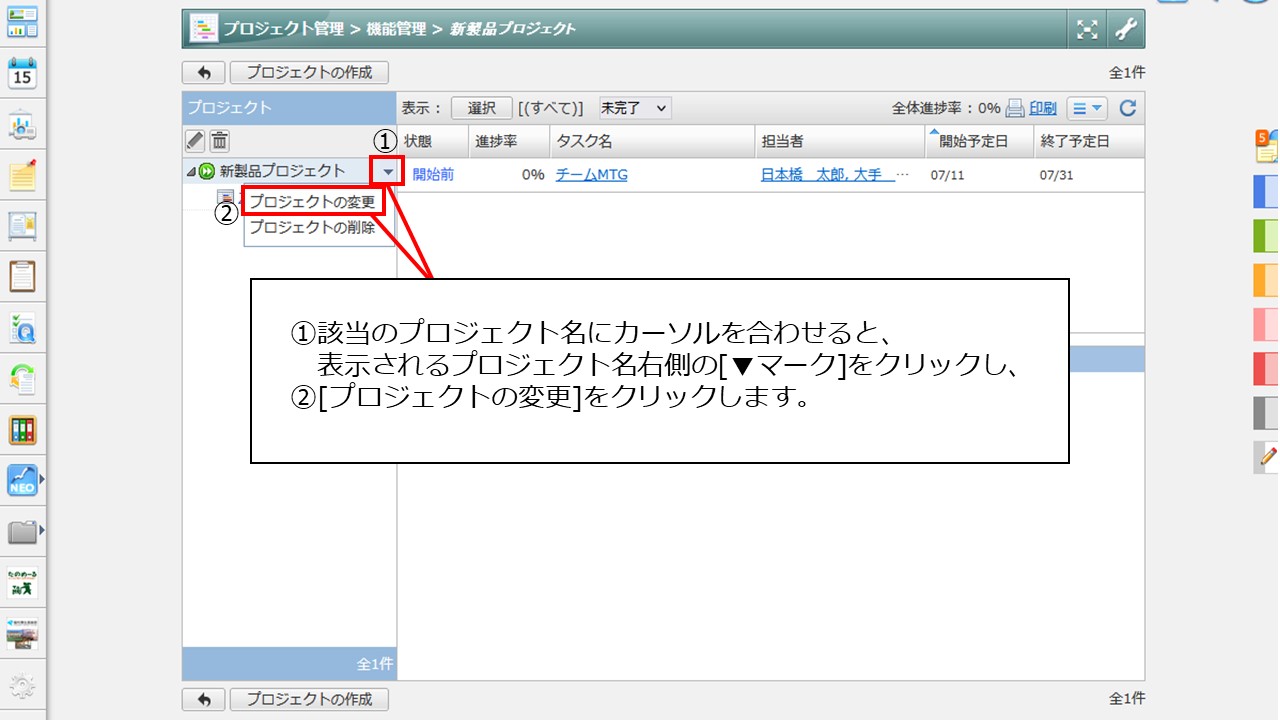Expand the NEO icon side arrow
The width and height of the screenshot is (1280, 720).
pos(42,480)
